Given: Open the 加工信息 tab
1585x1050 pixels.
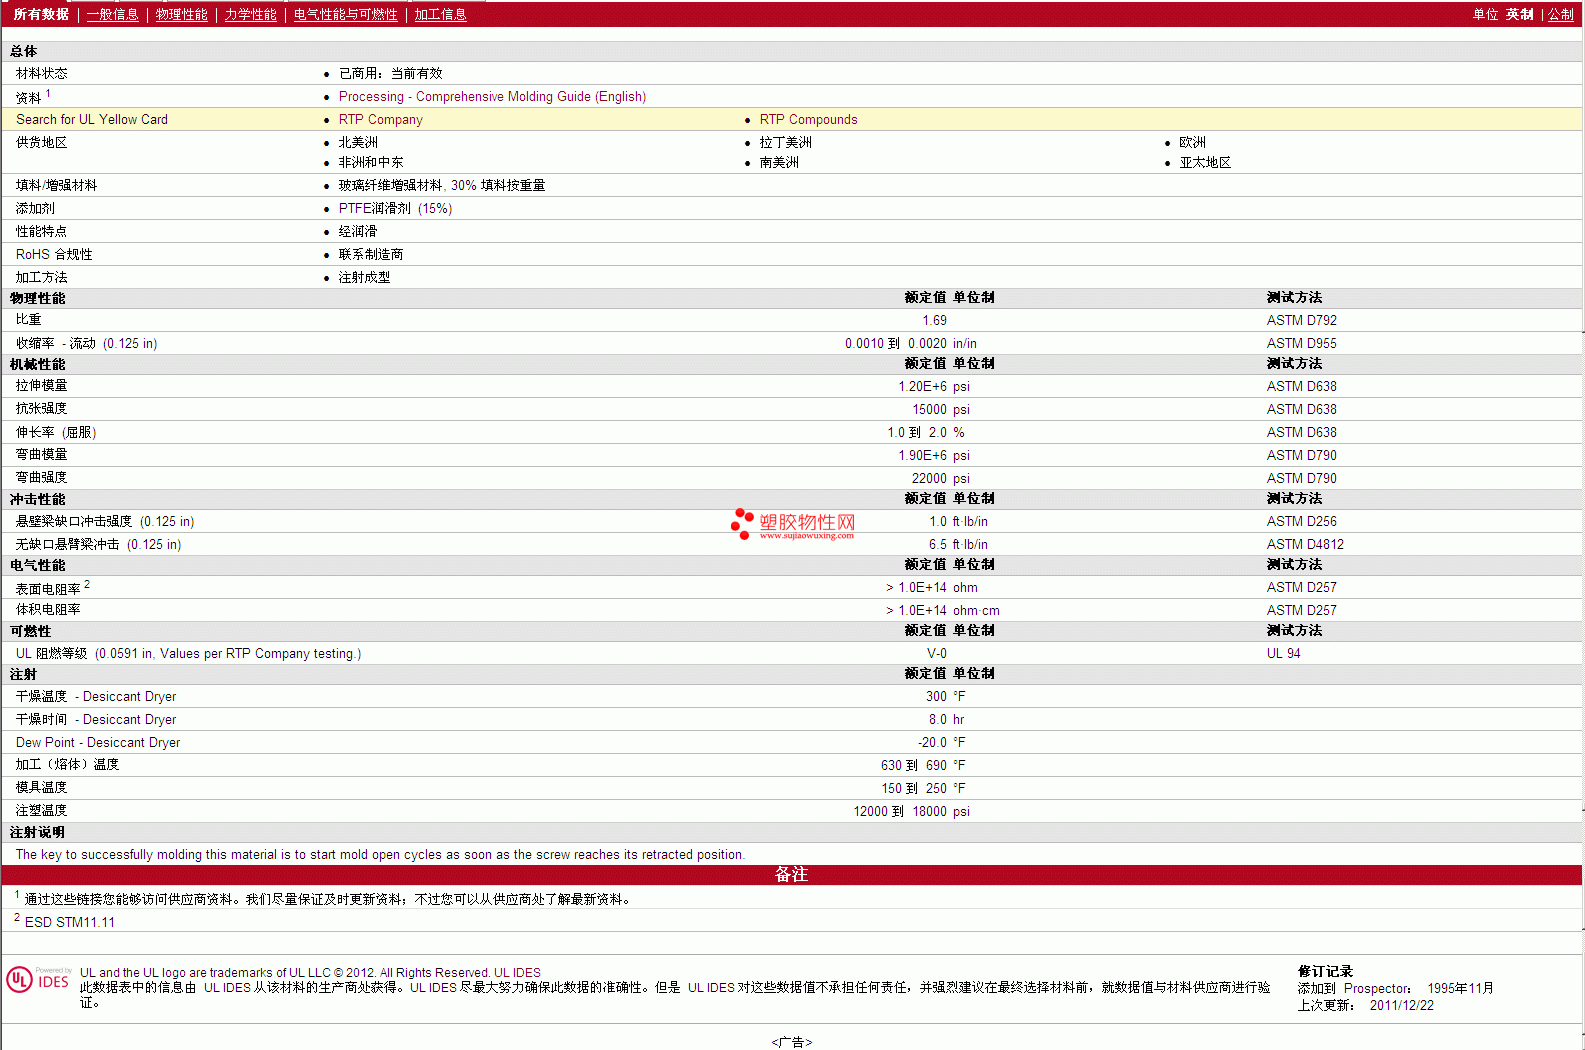Looking at the screenshot, I should (x=440, y=14).
